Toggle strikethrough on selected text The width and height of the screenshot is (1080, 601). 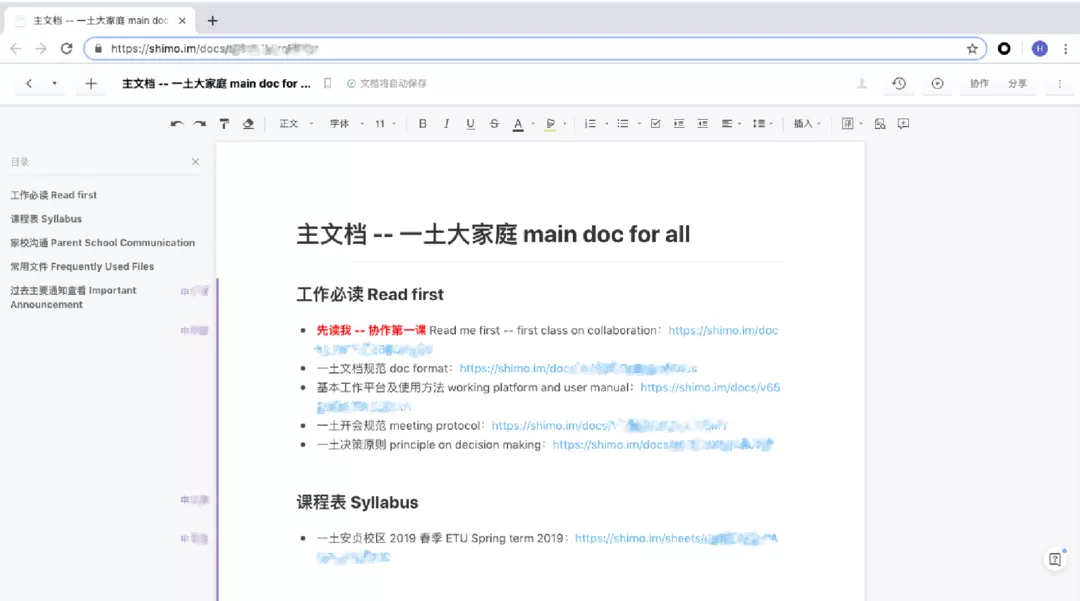click(494, 123)
